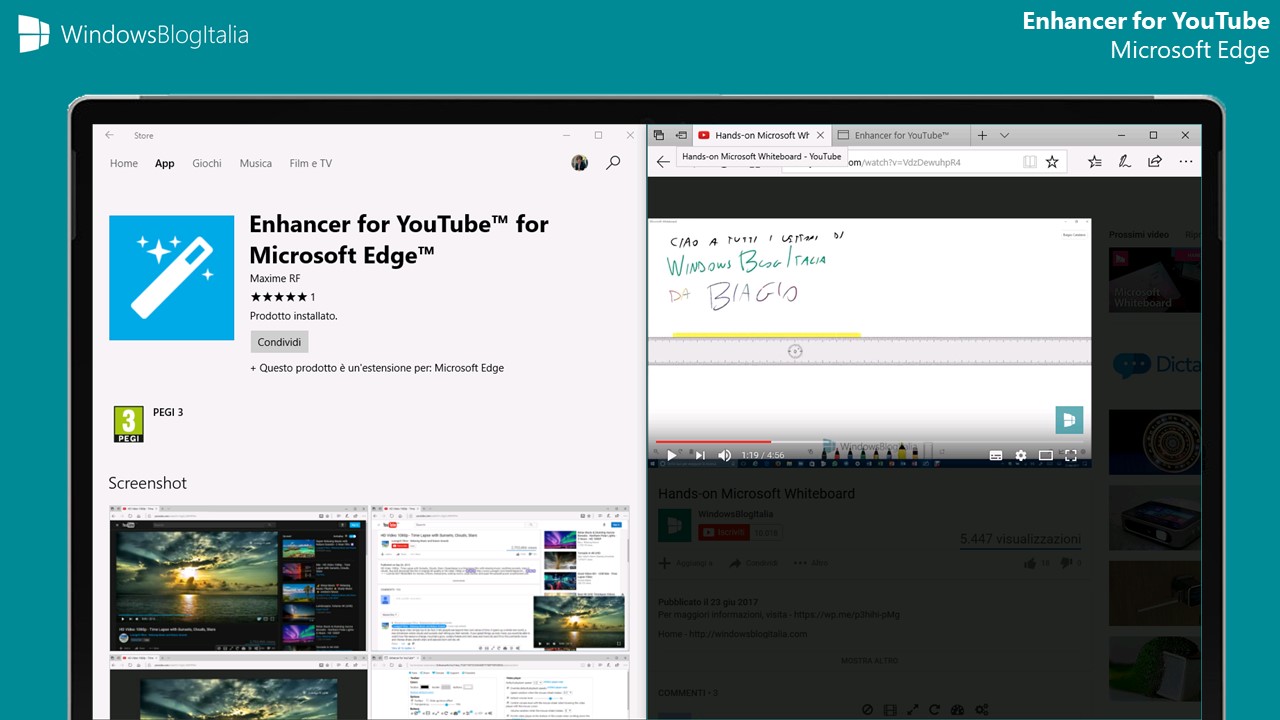1280x720 pixels.
Task: Toggle theater mode on the YouTube player
Action: [x=1046, y=455]
